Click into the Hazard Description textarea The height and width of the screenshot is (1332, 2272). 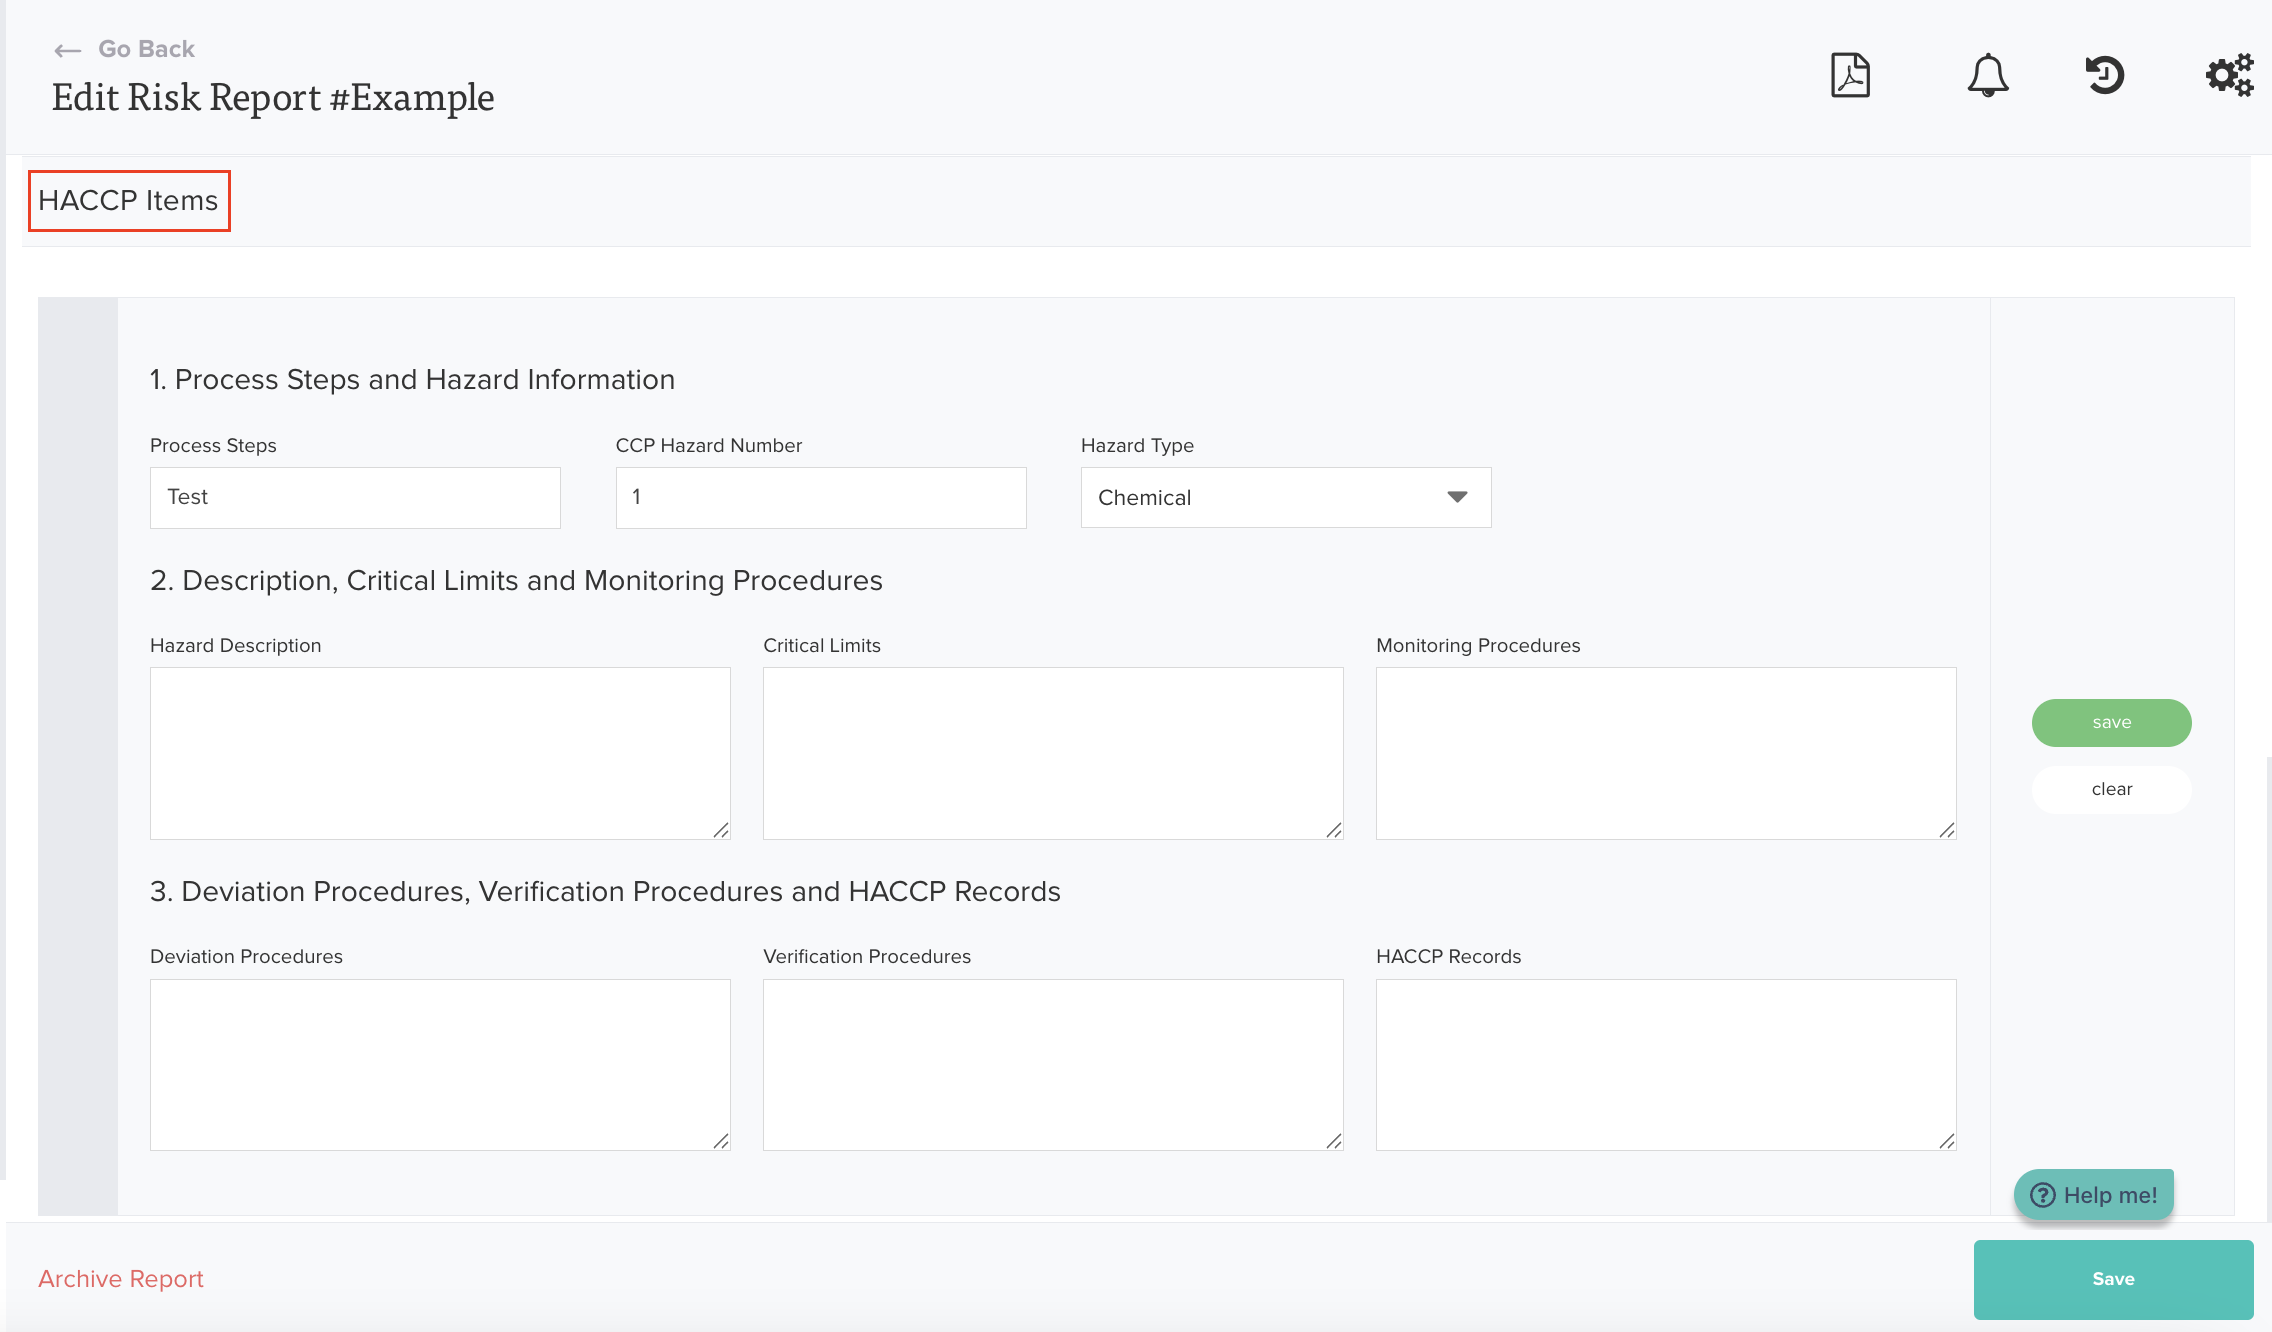(440, 752)
